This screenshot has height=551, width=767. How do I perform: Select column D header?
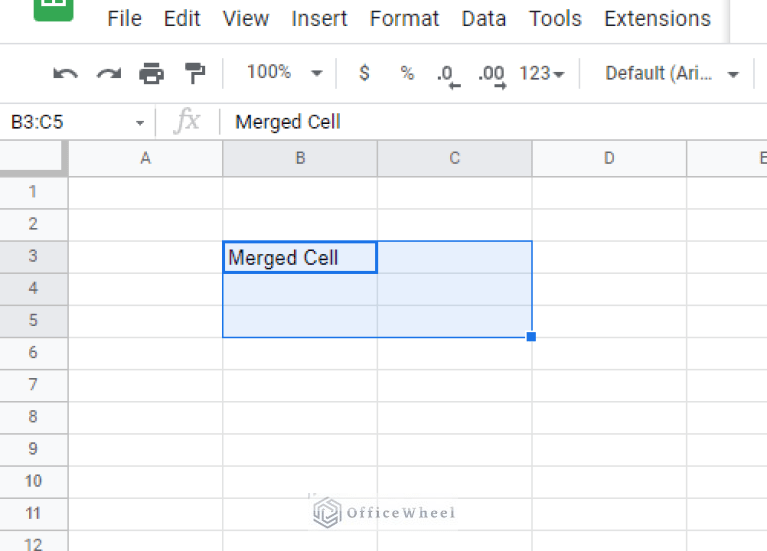(609, 158)
